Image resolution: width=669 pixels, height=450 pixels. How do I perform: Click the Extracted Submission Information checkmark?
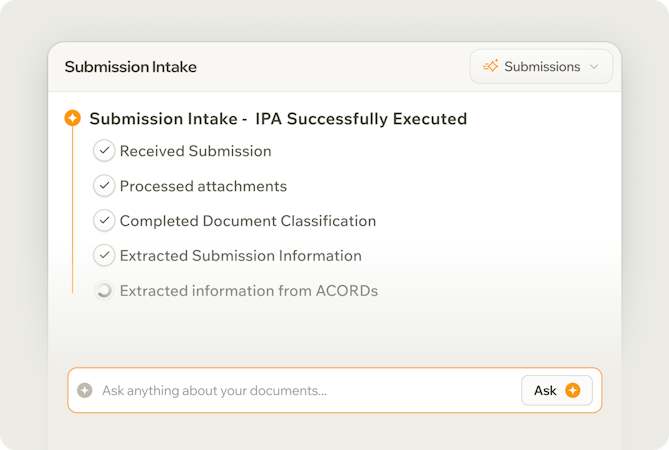[x=104, y=255]
